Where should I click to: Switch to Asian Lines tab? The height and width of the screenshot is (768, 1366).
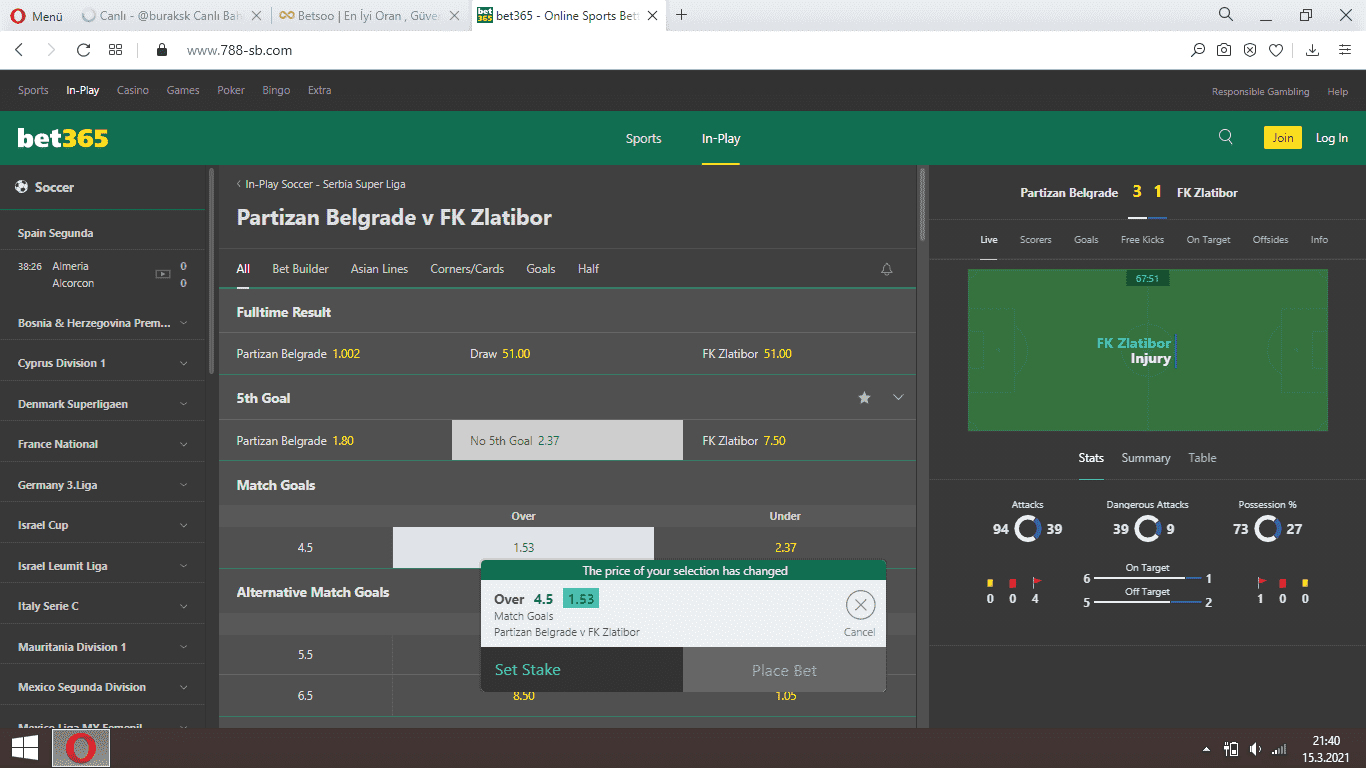point(379,269)
